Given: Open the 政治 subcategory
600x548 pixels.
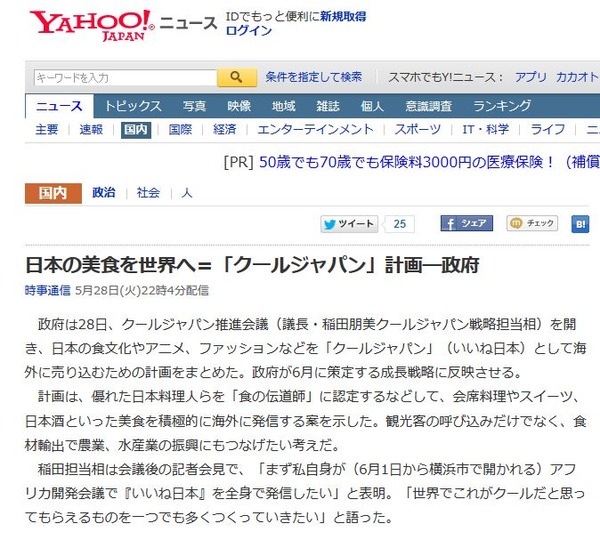Looking at the screenshot, I should click(x=104, y=192).
